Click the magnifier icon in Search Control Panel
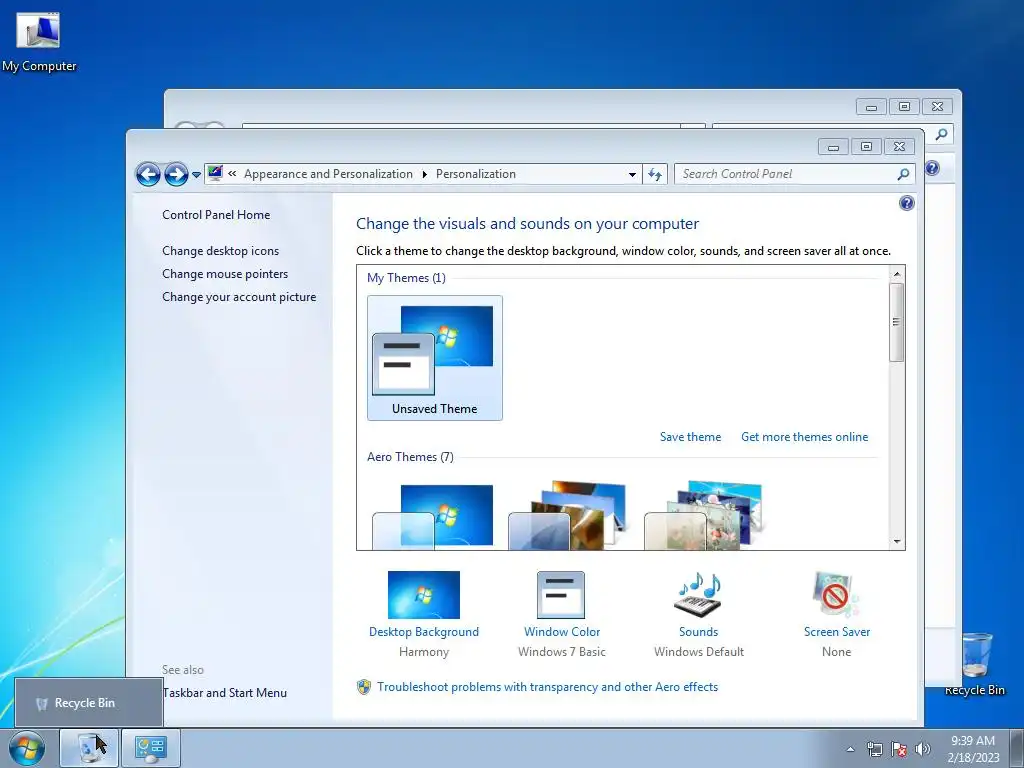Screen dimensions: 1024x768 coord(903,174)
